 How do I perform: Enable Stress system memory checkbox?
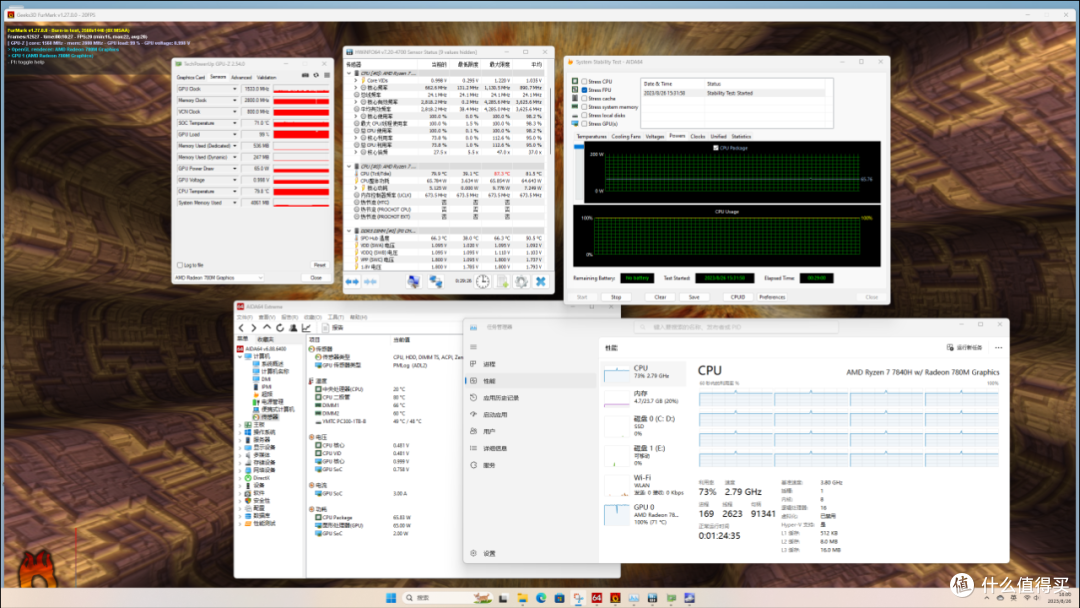[x=584, y=107]
